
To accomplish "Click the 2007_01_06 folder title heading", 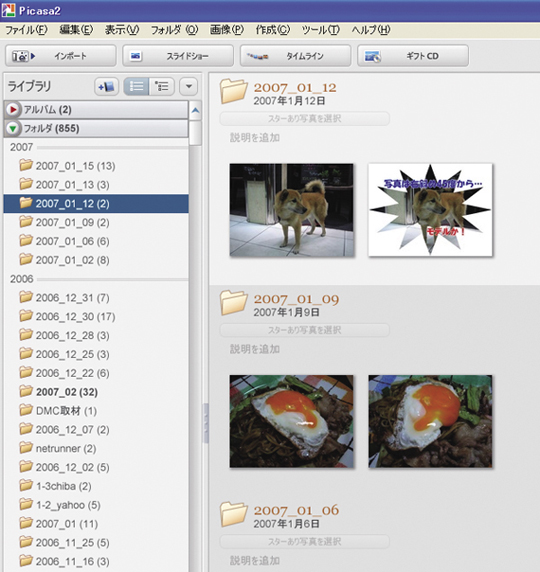I will tap(296, 510).
